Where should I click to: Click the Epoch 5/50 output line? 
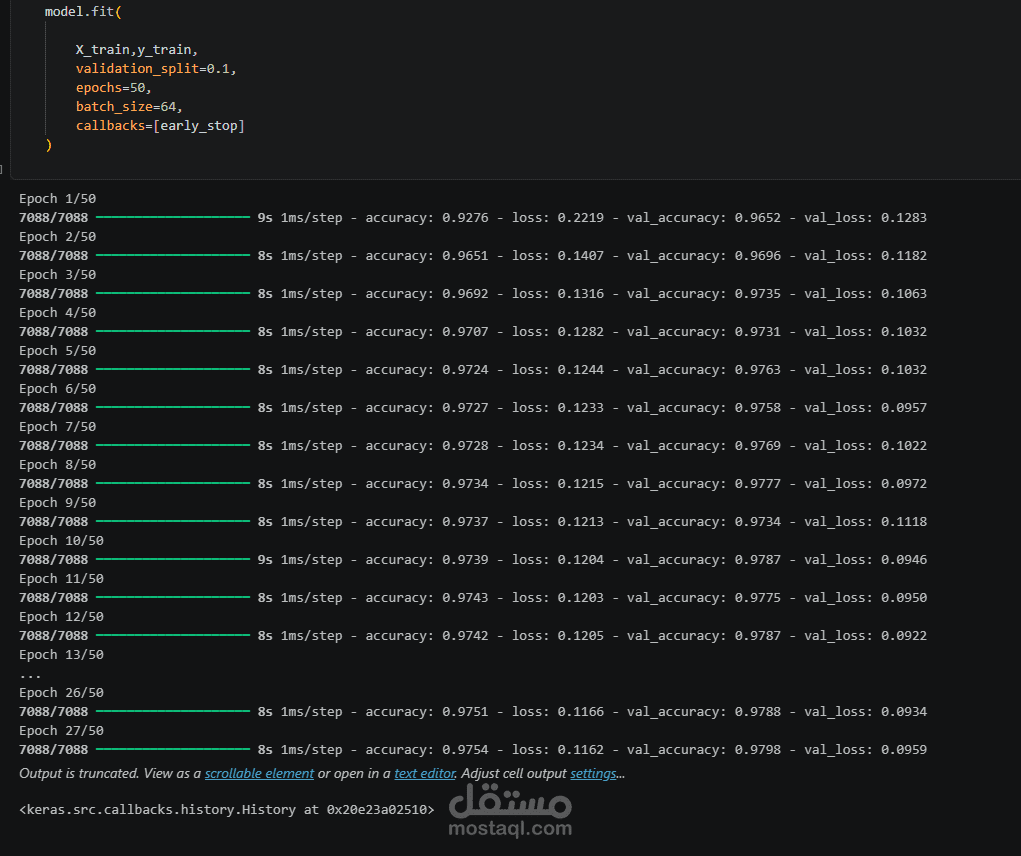(57, 350)
